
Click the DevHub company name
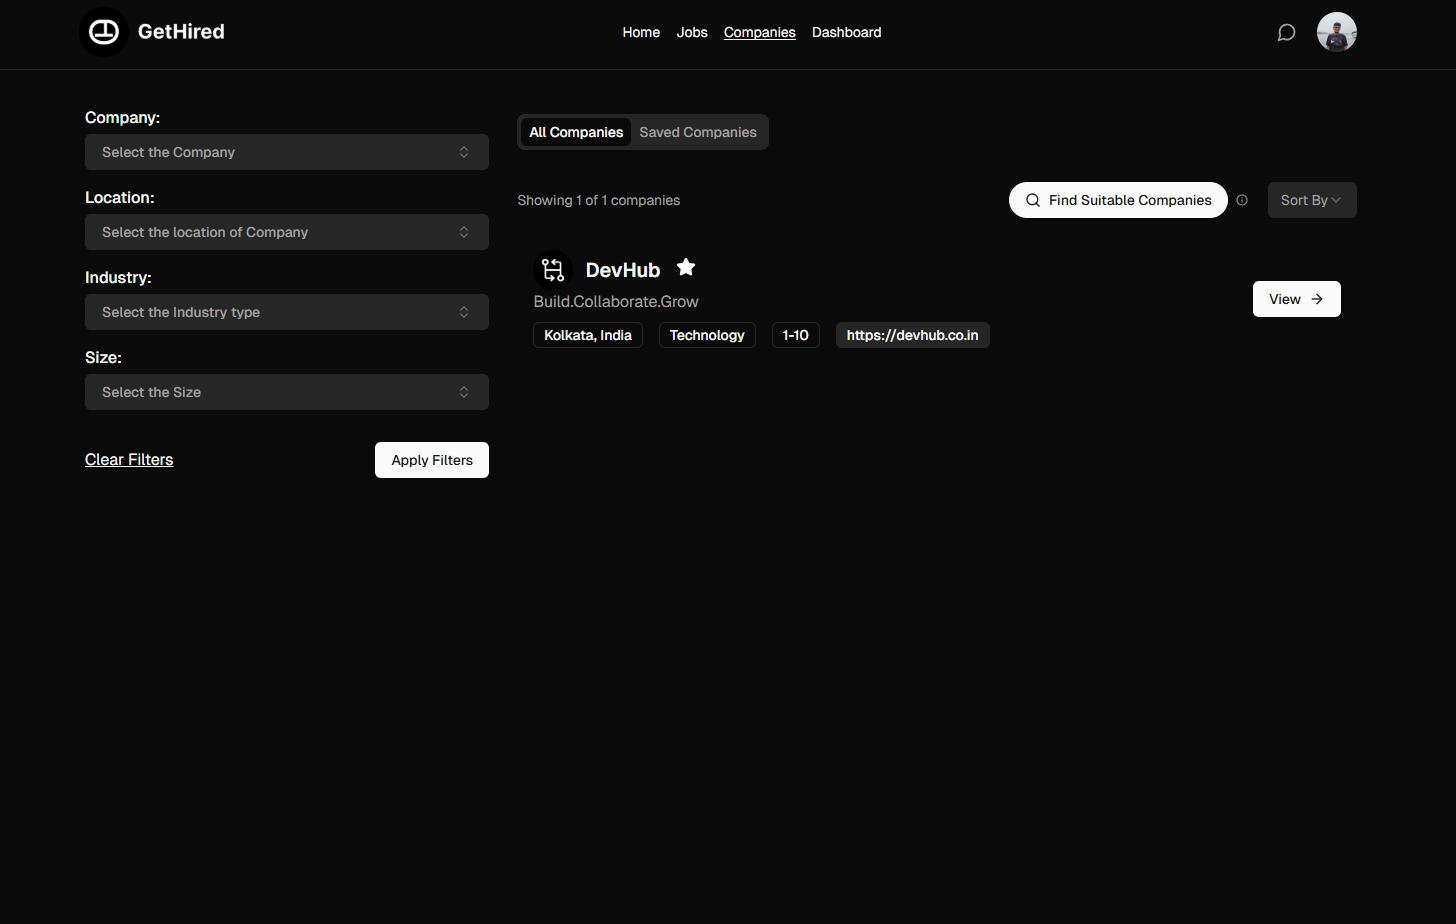[623, 270]
